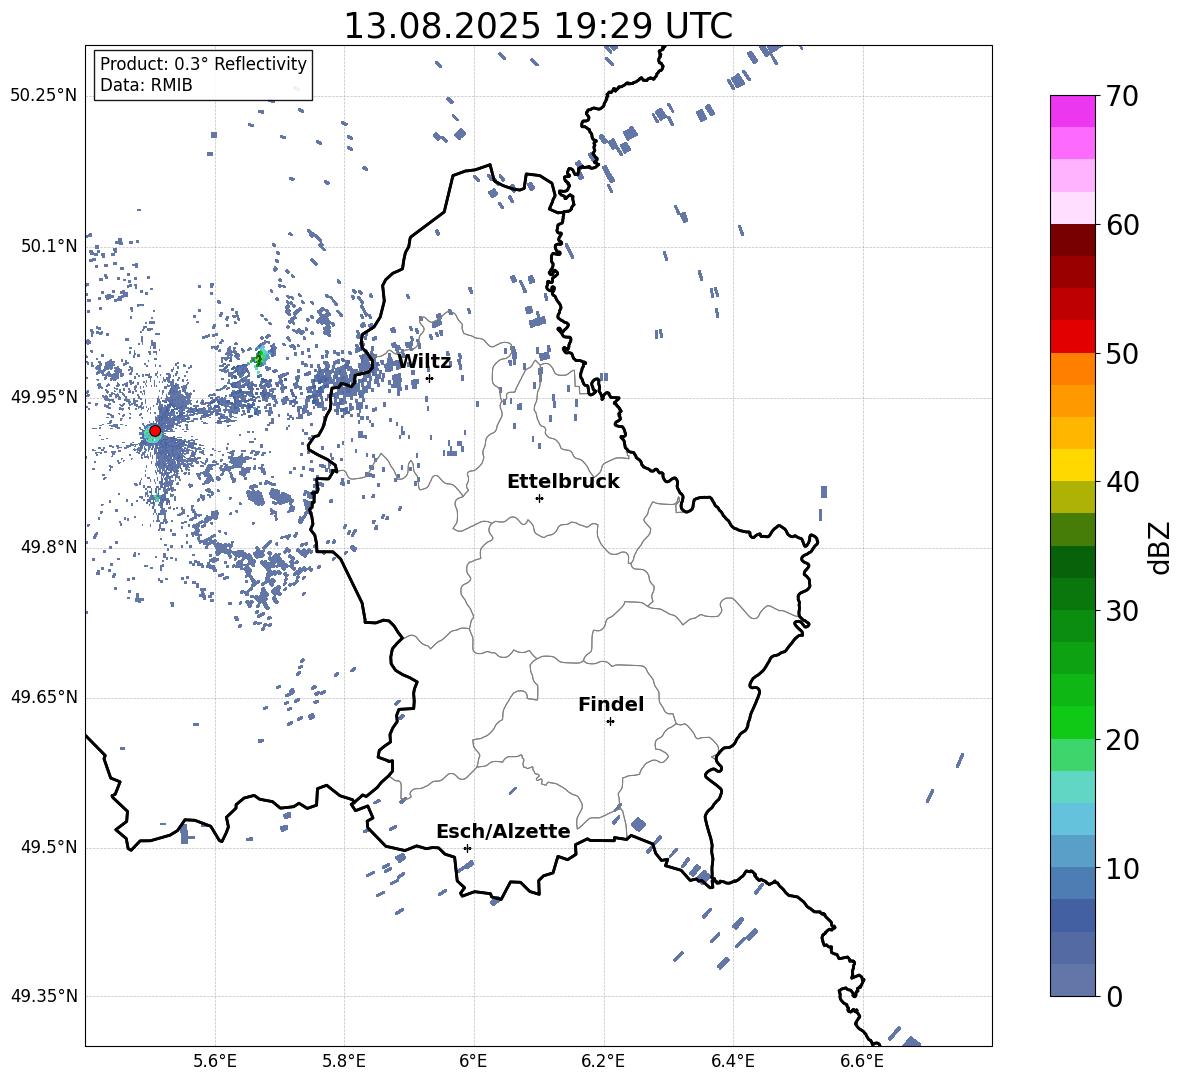Viewport: 1184px width, 1081px height.
Task: Click 'Data: RMIB' text
Action: (146, 85)
